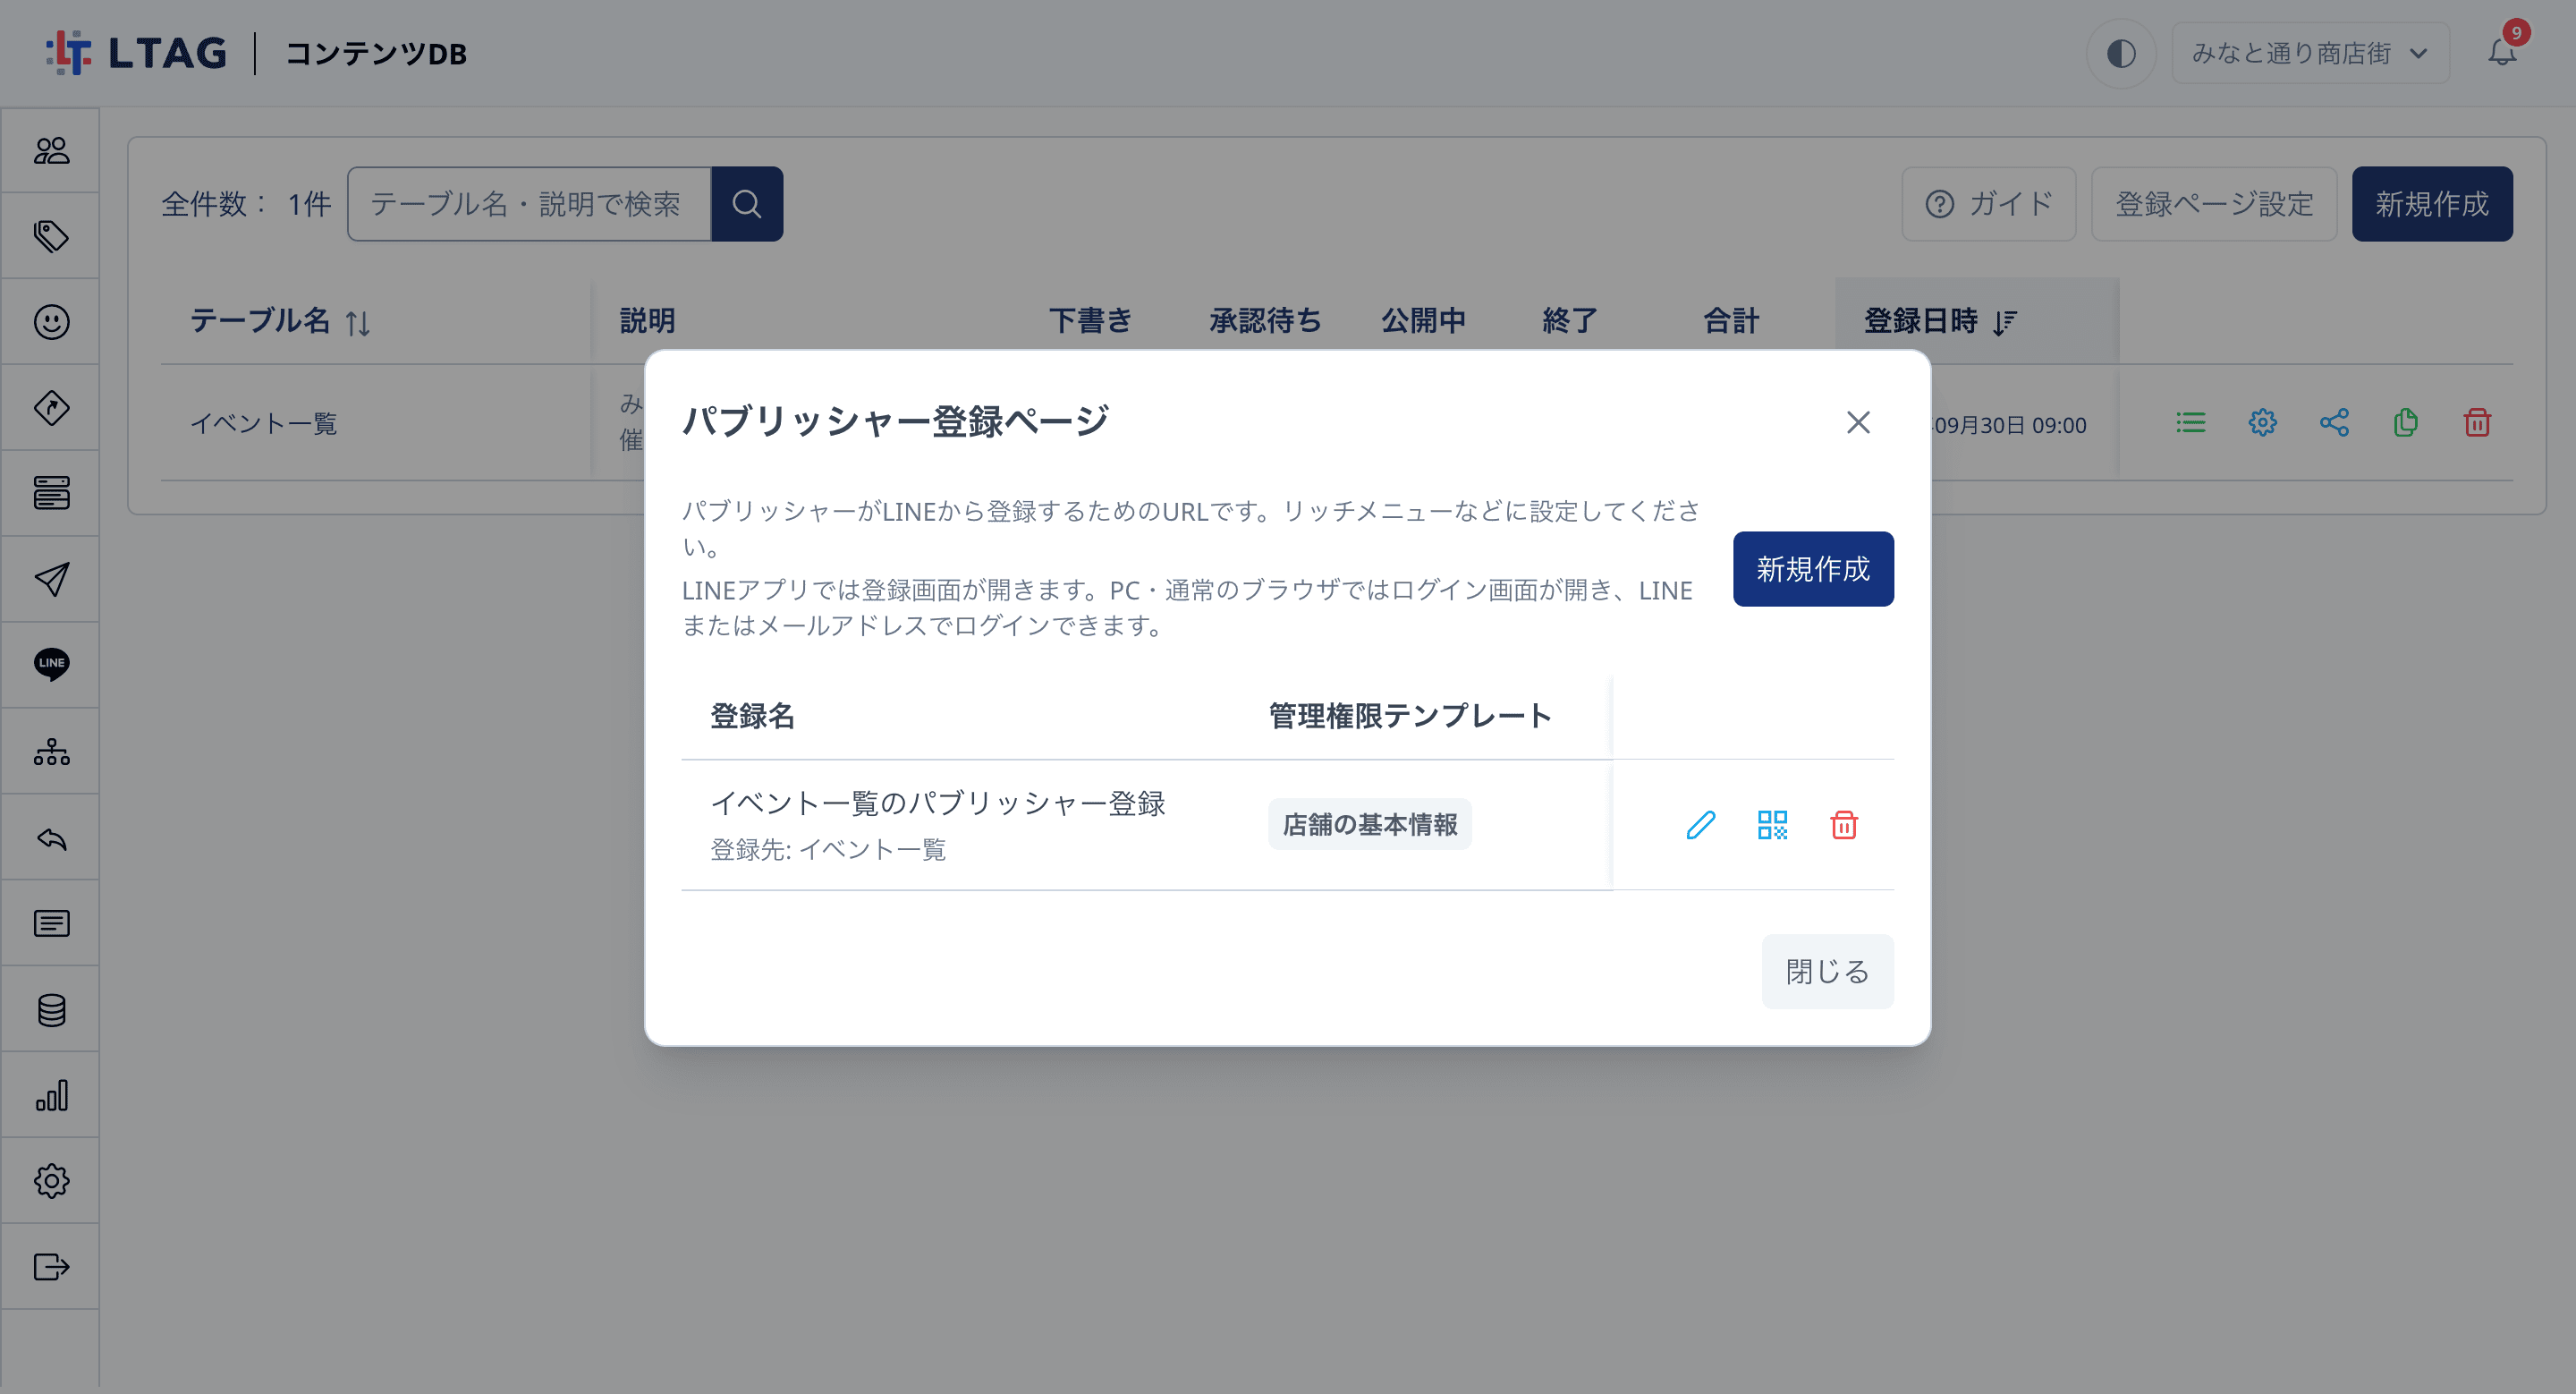Click the logout icon in sidebar
The height and width of the screenshot is (1394, 2576).
[51, 1267]
